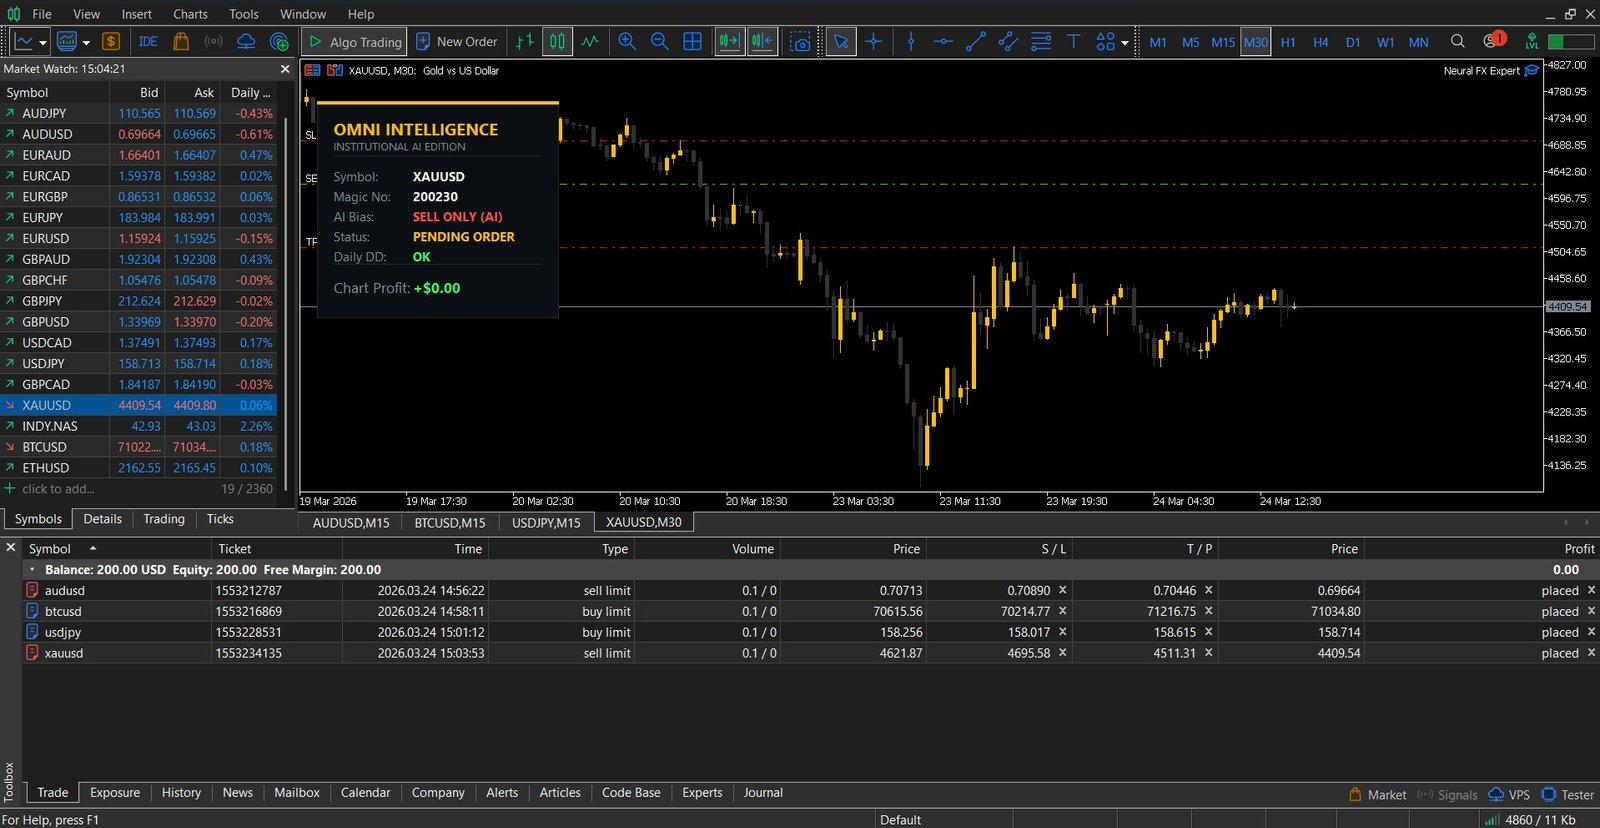Select the W1 timeframe
The width and height of the screenshot is (1600, 828).
click(x=1385, y=42)
